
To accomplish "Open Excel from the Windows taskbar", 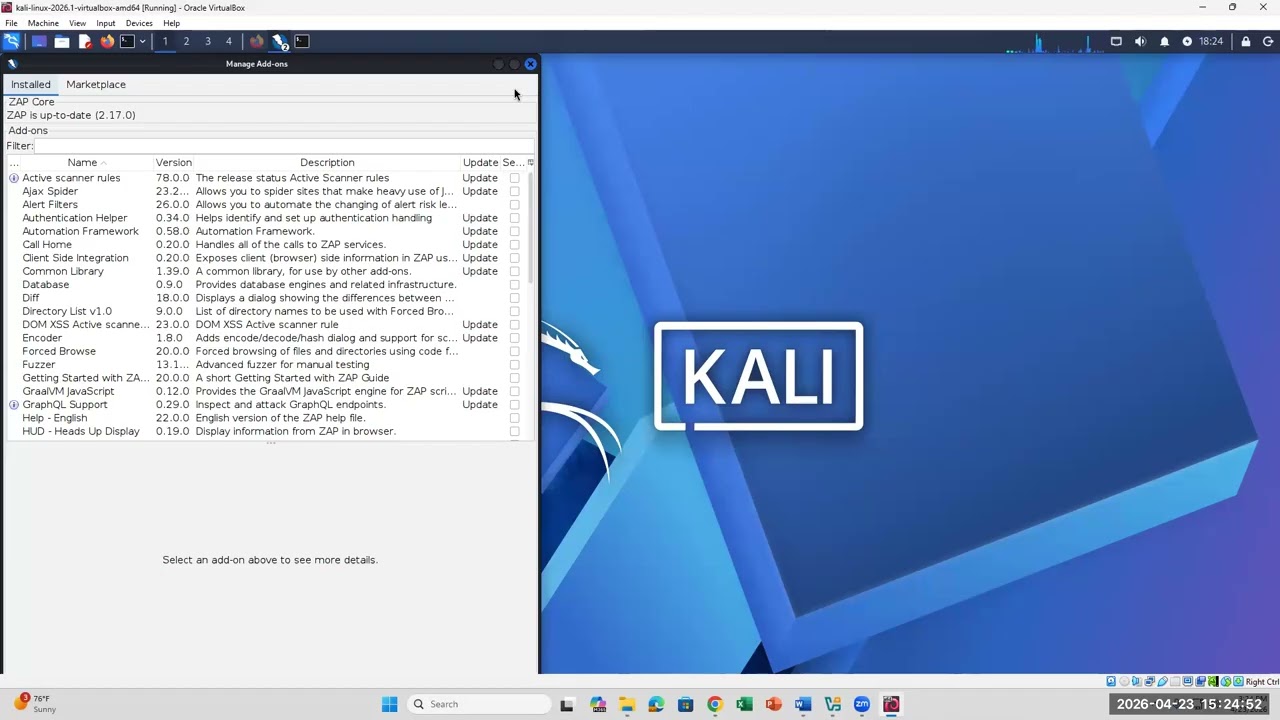I will click(744, 704).
